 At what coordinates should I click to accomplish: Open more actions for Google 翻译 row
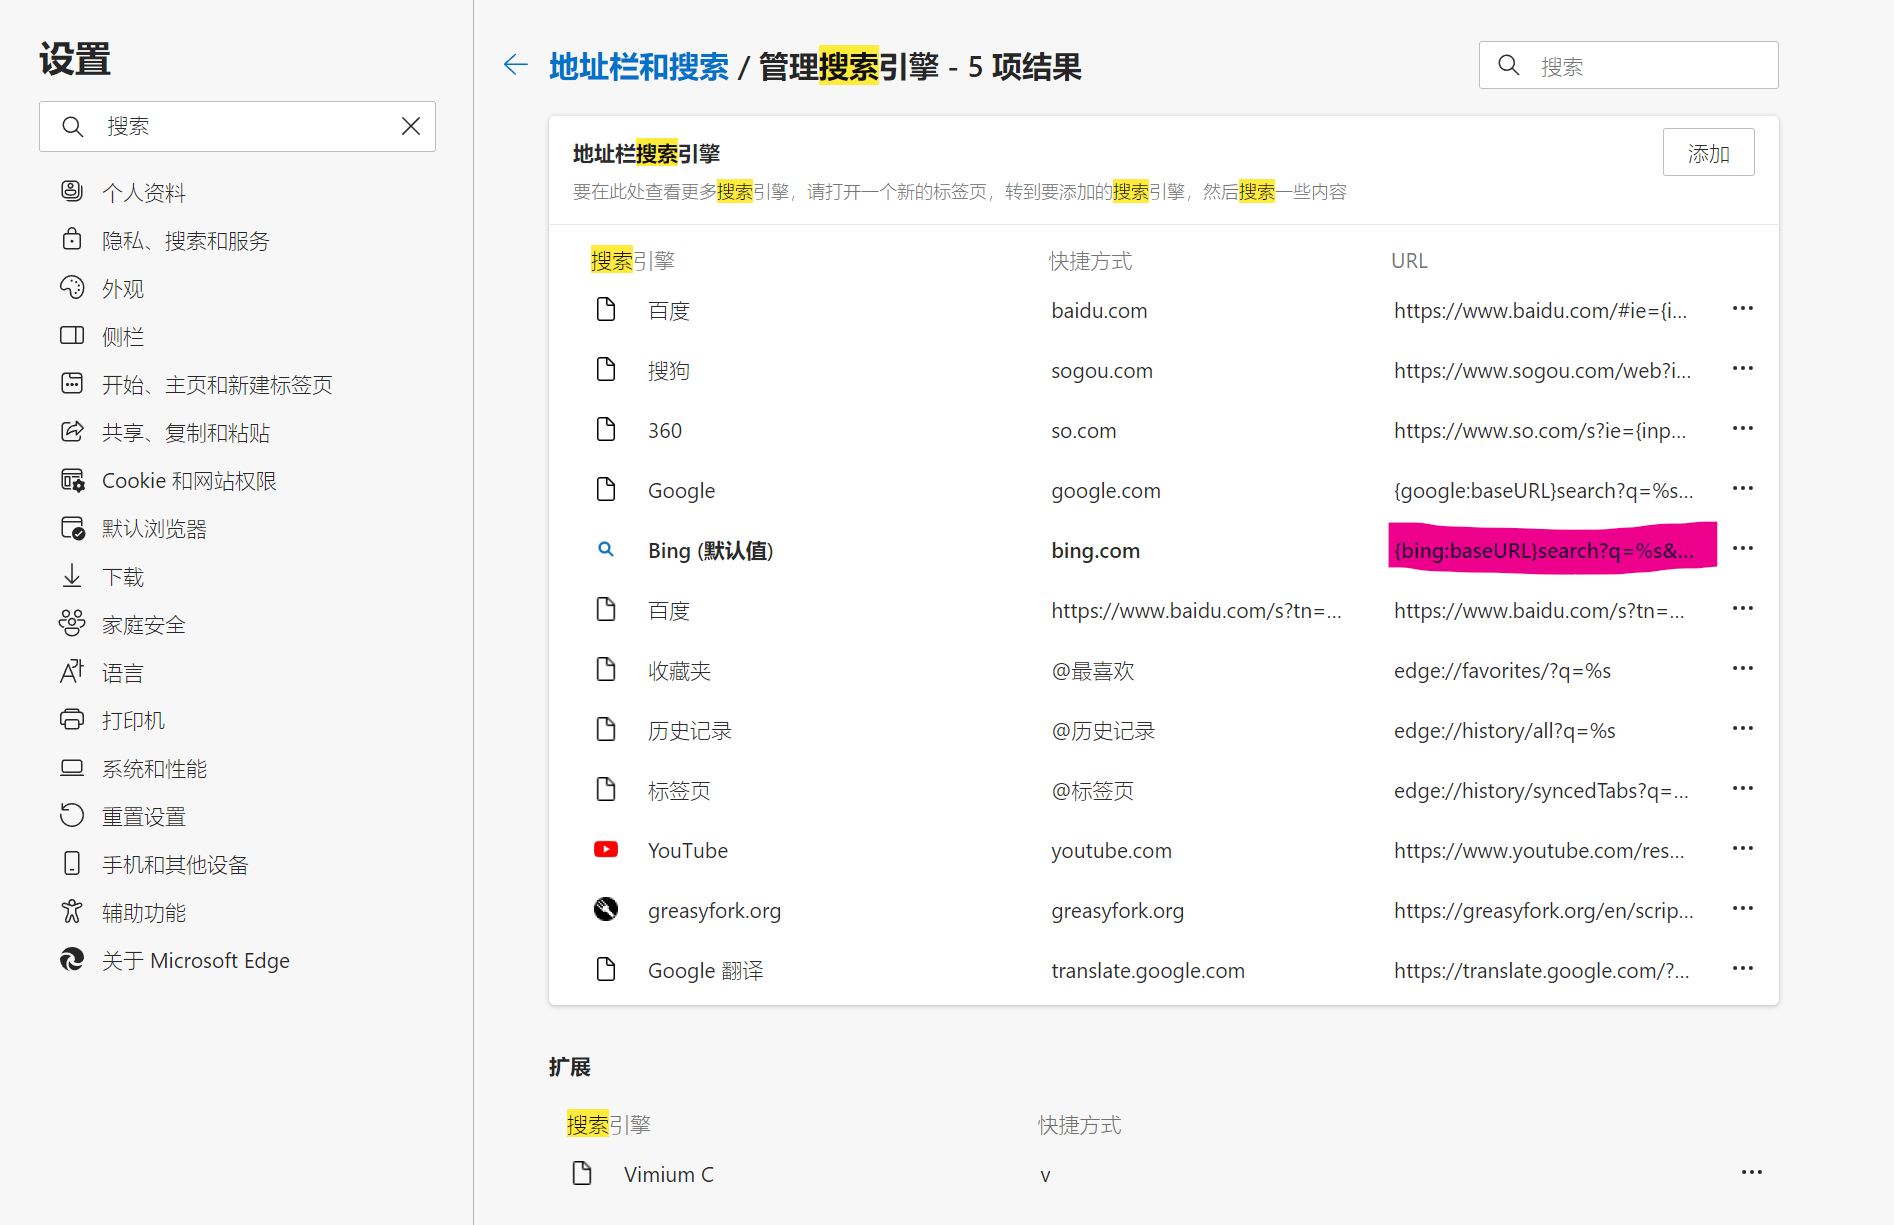[x=1742, y=969]
